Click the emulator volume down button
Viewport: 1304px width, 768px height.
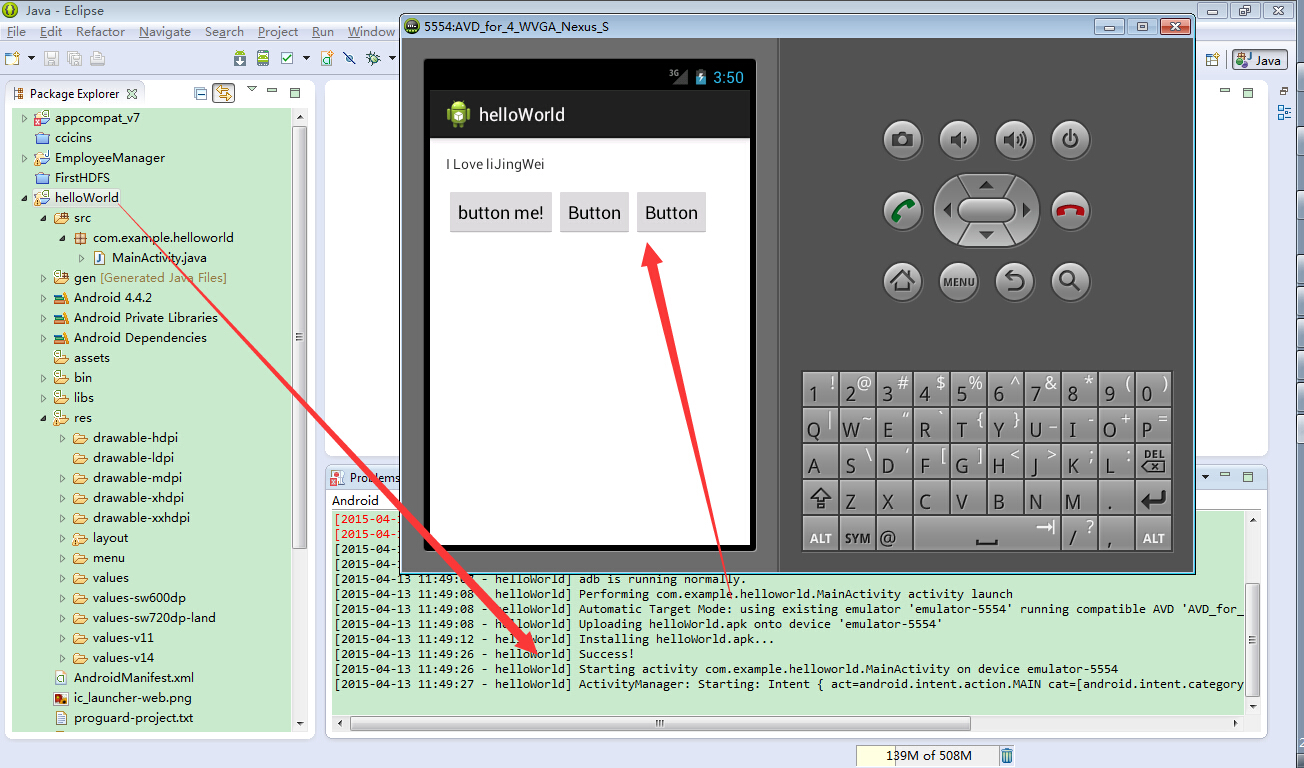(959, 139)
